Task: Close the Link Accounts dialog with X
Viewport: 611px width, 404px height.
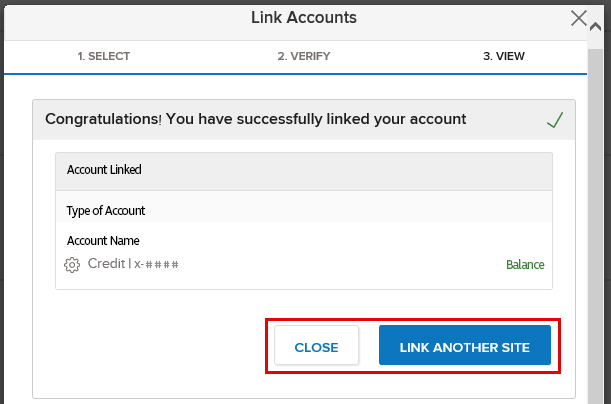Action: click(578, 18)
